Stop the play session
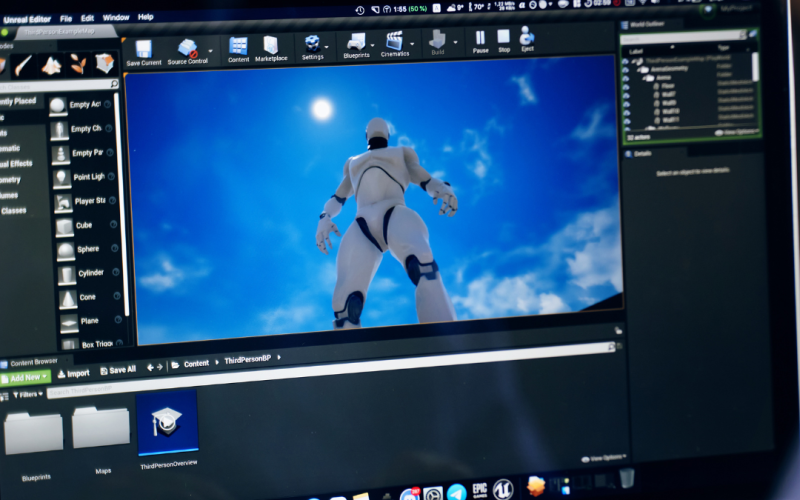Image resolution: width=800 pixels, height=500 pixels. tap(504, 37)
